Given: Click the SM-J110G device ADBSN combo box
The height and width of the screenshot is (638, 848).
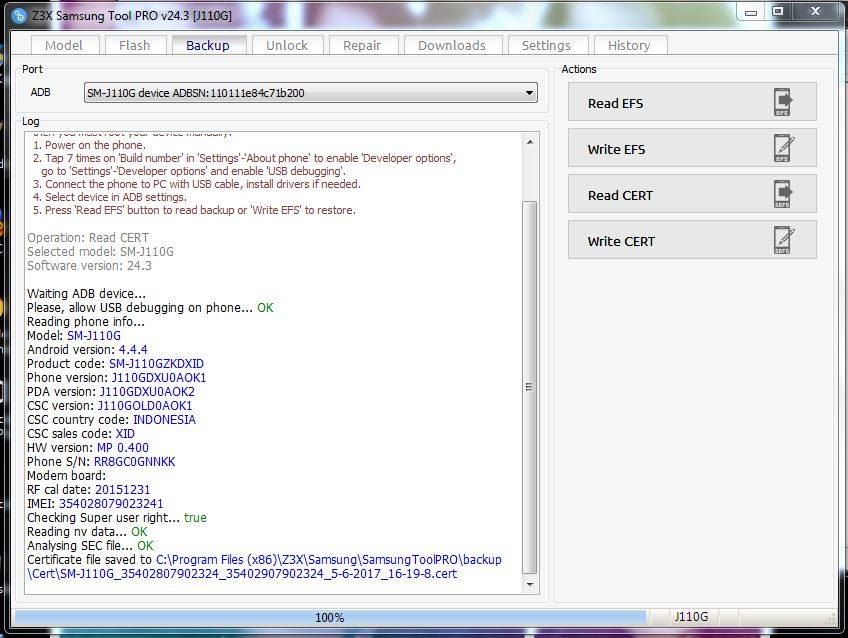Looking at the screenshot, I should click(310, 93).
